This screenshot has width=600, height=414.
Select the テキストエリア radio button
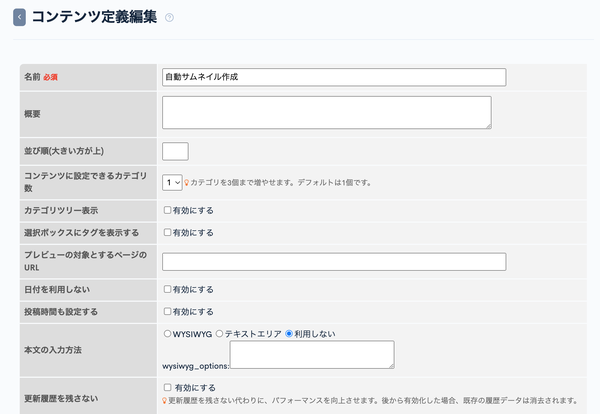pyautogui.click(x=219, y=334)
